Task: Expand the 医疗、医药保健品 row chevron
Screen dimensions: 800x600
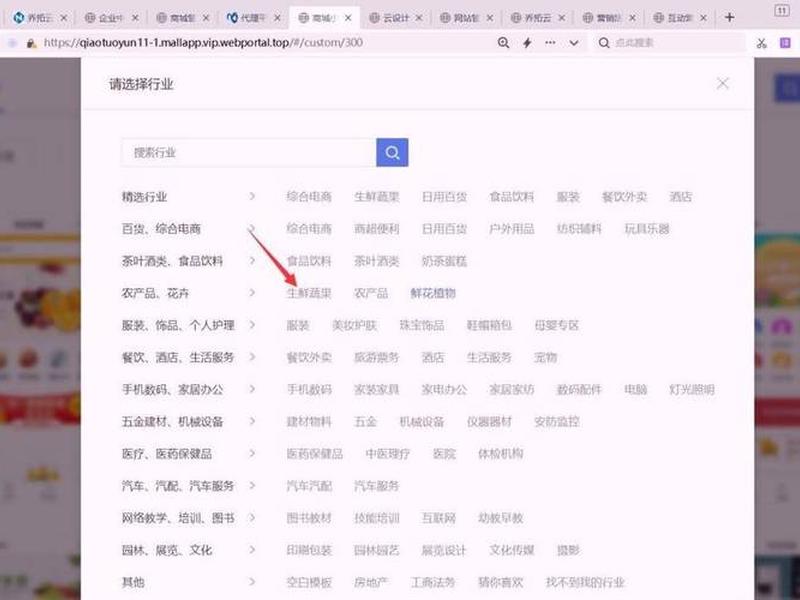Action: (x=252, y=454)
